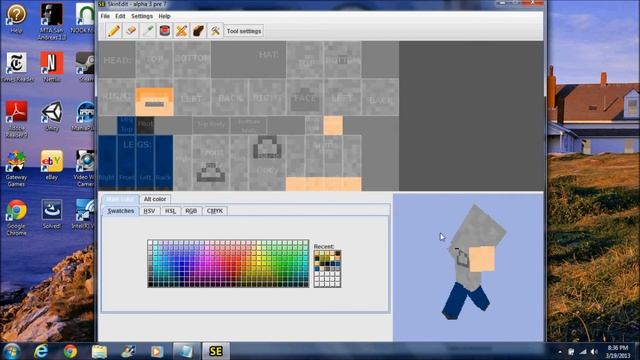
Task: Open the Help desktop shortcut
Action: click(16, 19)
